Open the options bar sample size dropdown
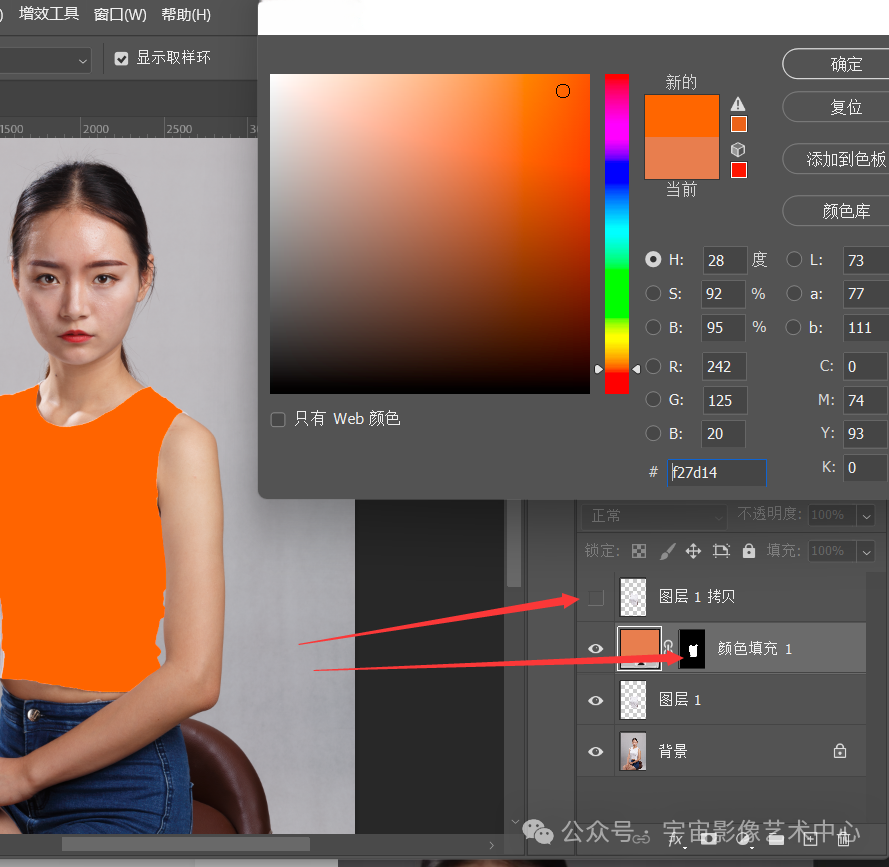 tap(45, 60)
